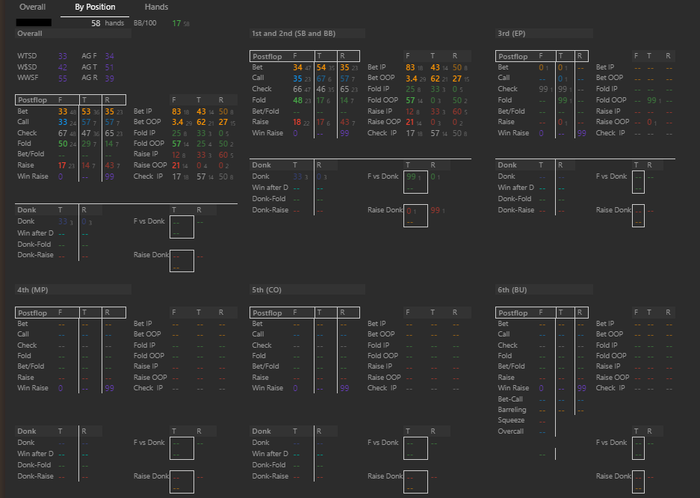This screenshot has height=498, width=700.
Task: Click the 5th (CO) section header
Action: pos(307,290)
